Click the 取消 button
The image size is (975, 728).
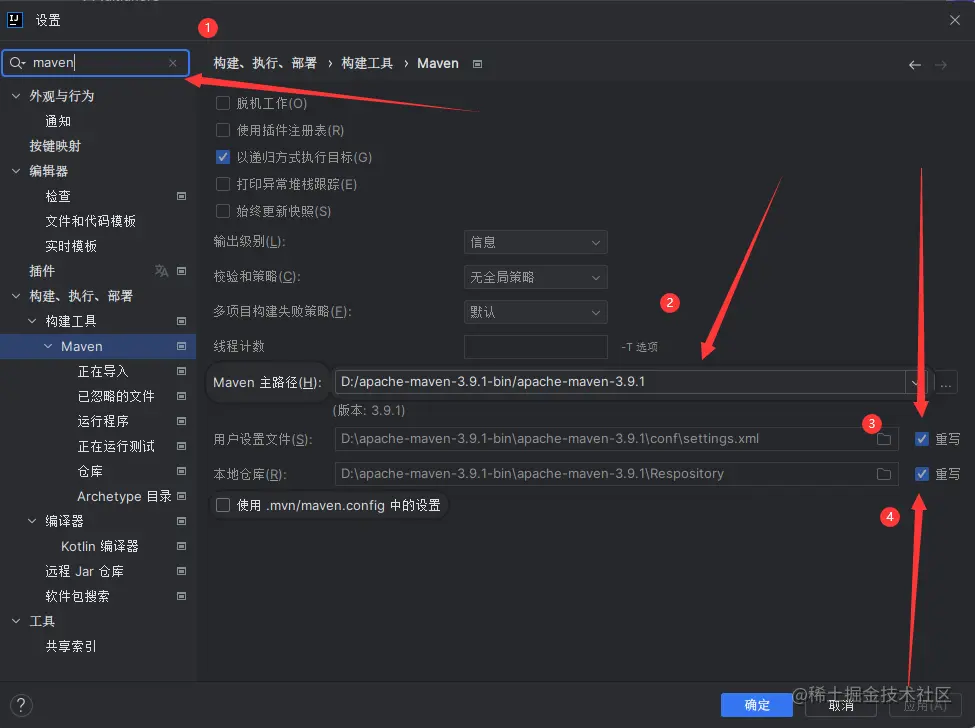(x=841, y=705)
